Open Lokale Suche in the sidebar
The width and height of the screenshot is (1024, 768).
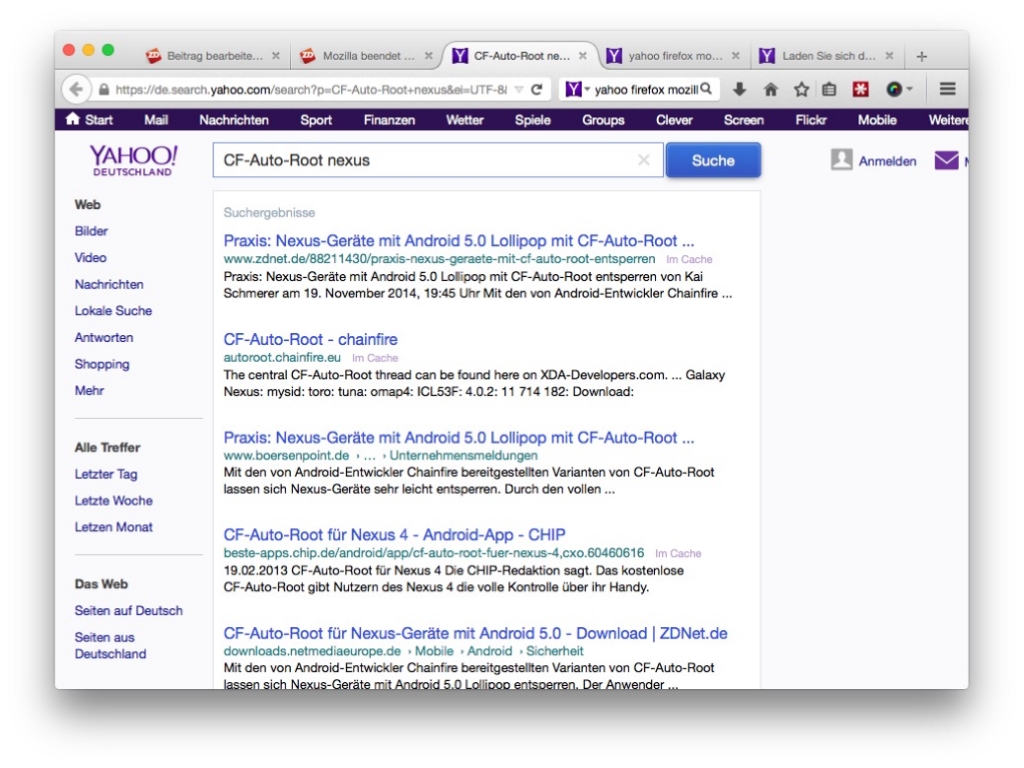click(x=113, y=311)
